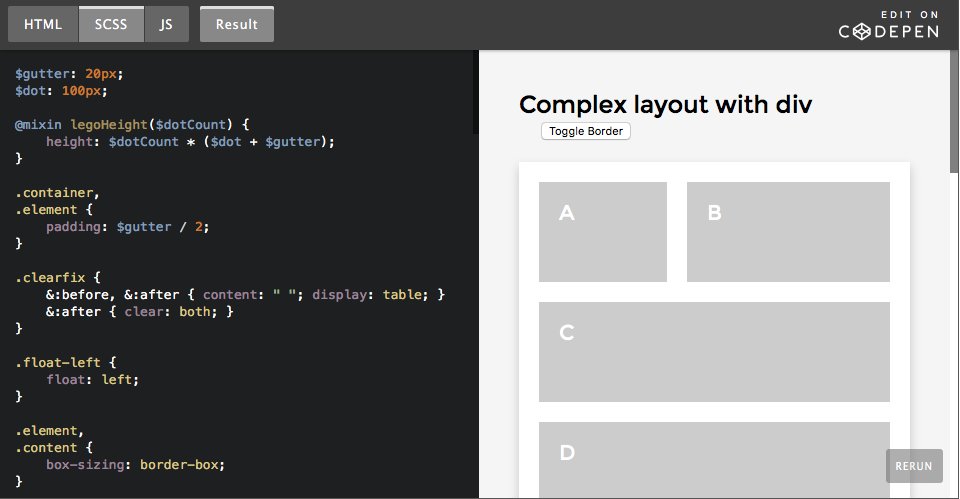Click the result pane scrollbar thumb
The height and width of the screenshot is (499, 960).
pos(954,110)
